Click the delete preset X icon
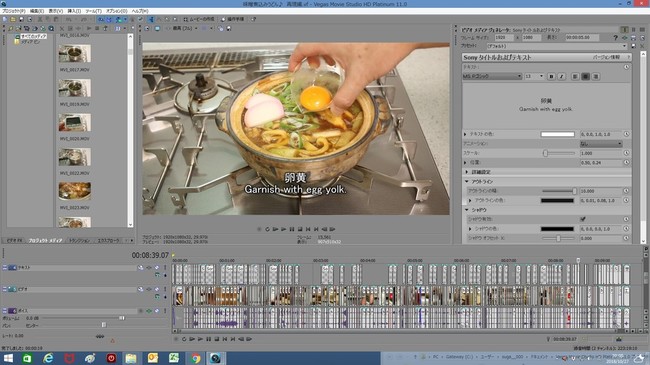 [642, 46]
